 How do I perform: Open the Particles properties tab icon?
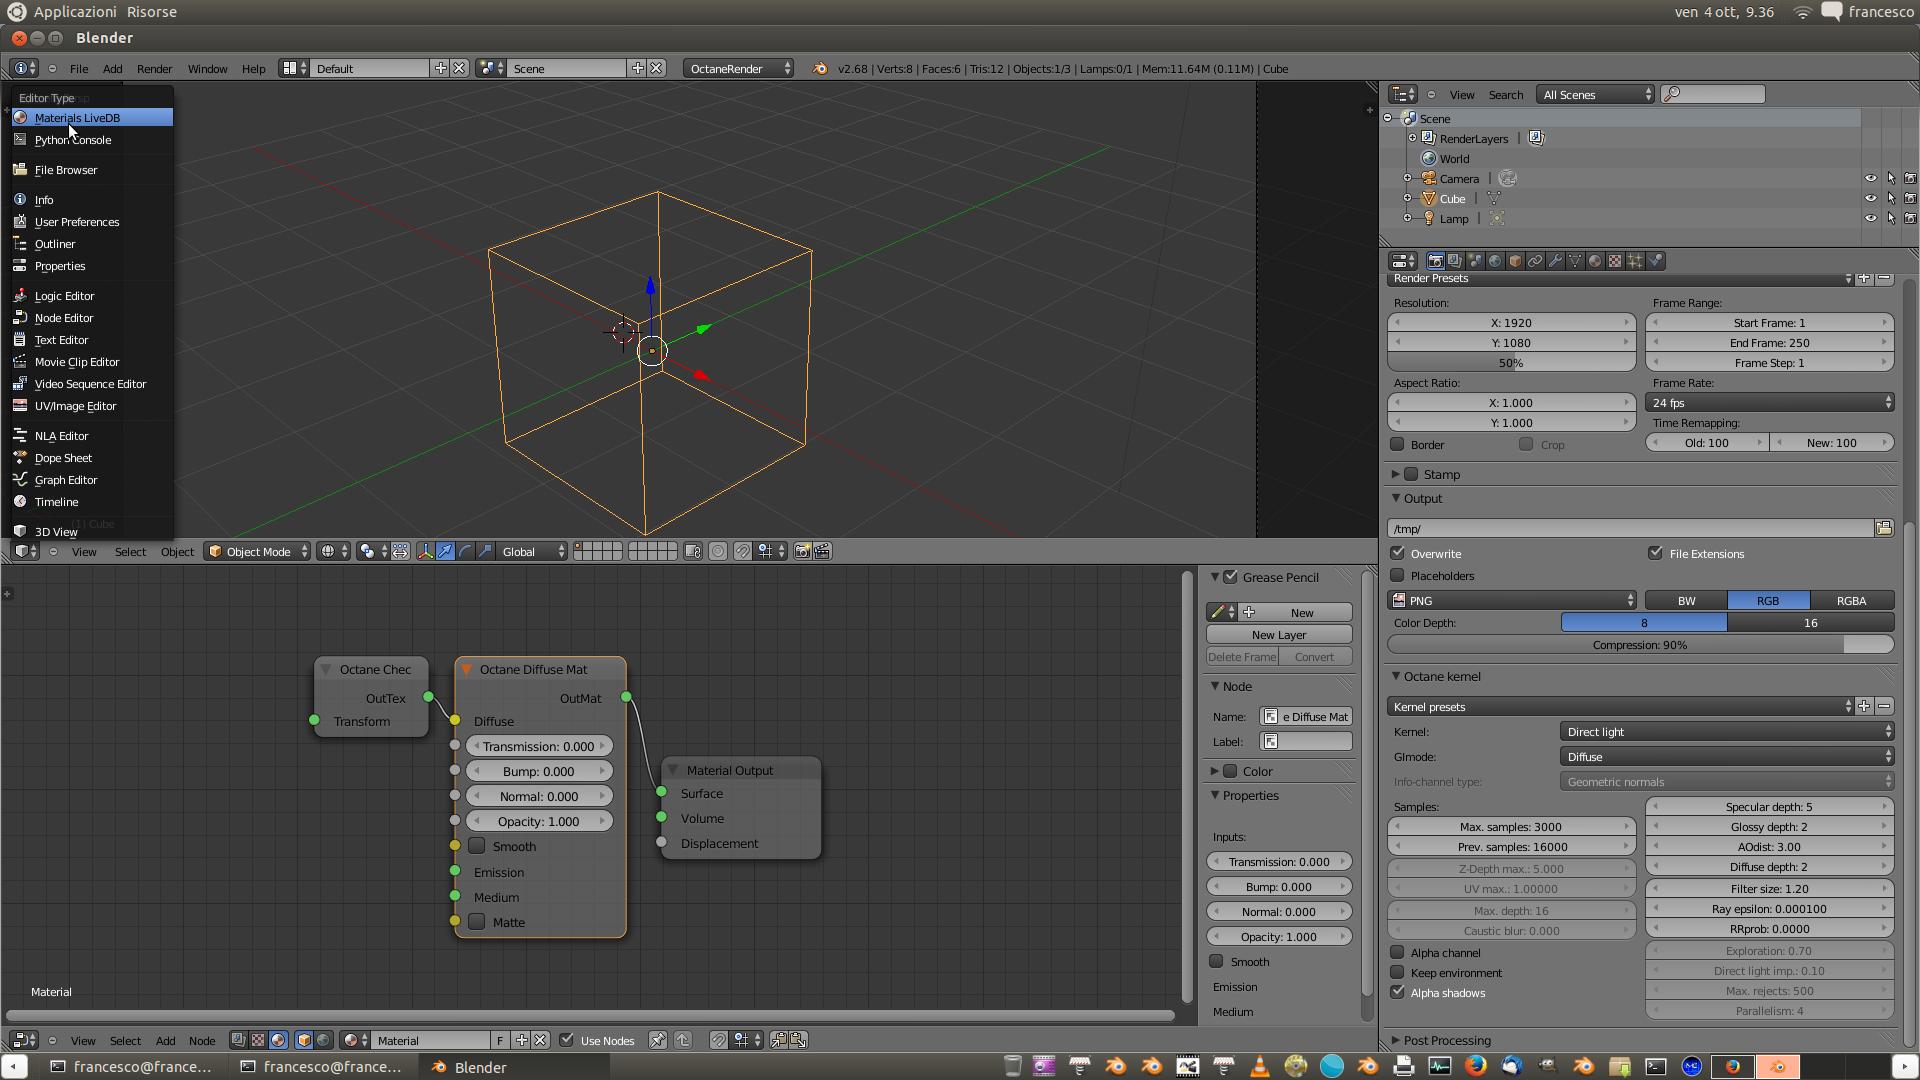pyautogui.click(x=1635, y=261)
